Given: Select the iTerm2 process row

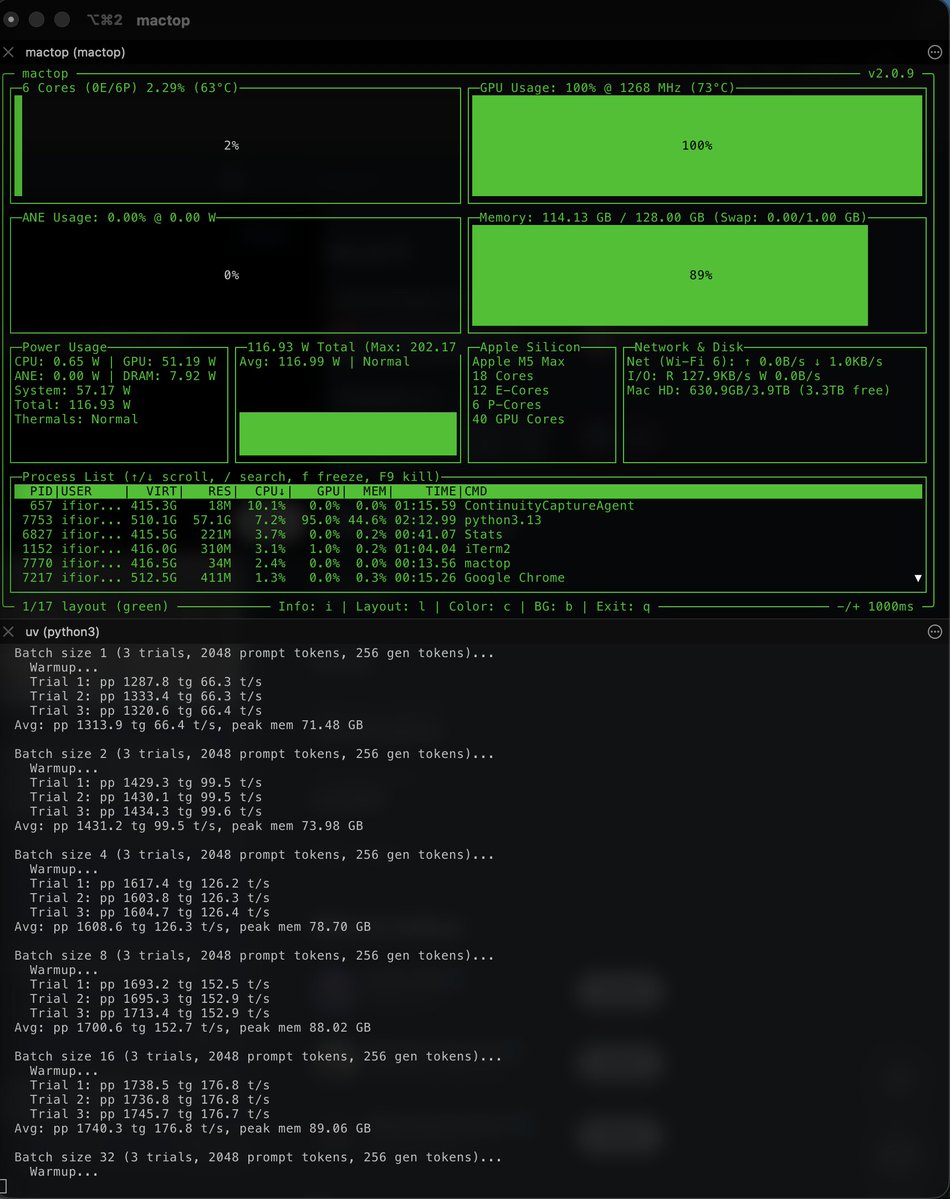Looking at the screenshot, I should point(467,549).
